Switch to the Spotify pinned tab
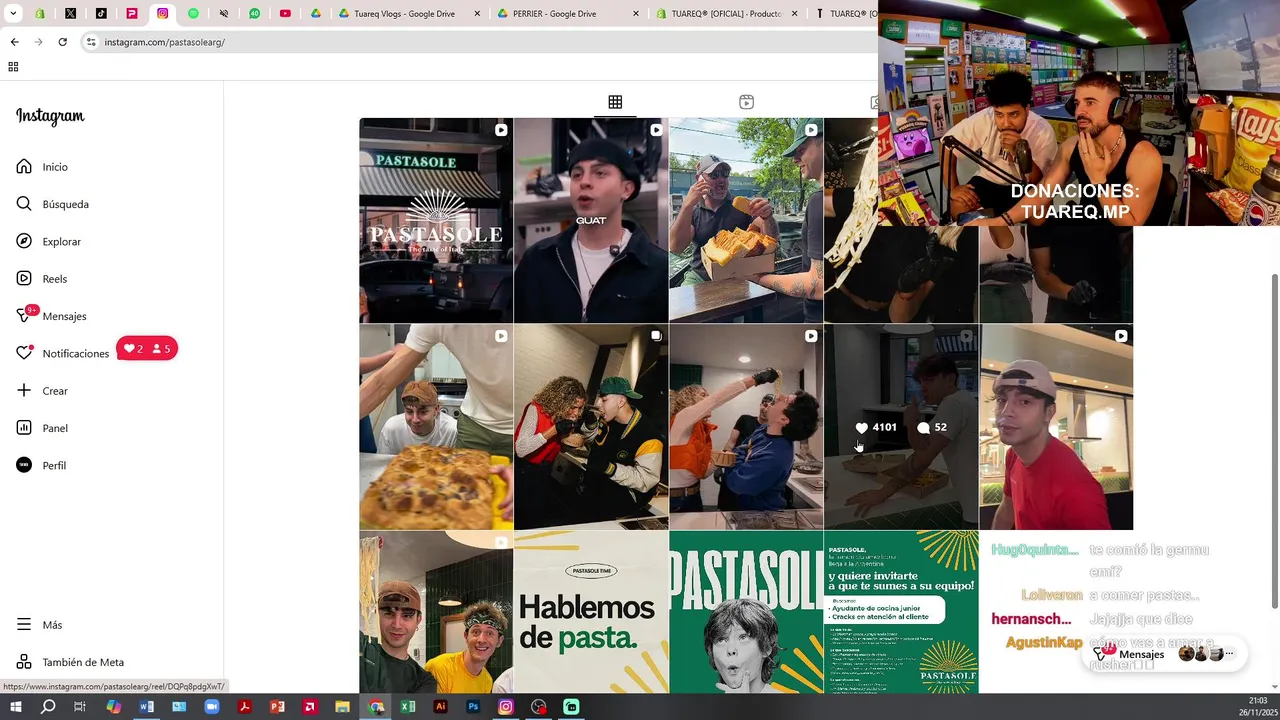The height and width of the screenshot is (720, 1280). point(193,14)
